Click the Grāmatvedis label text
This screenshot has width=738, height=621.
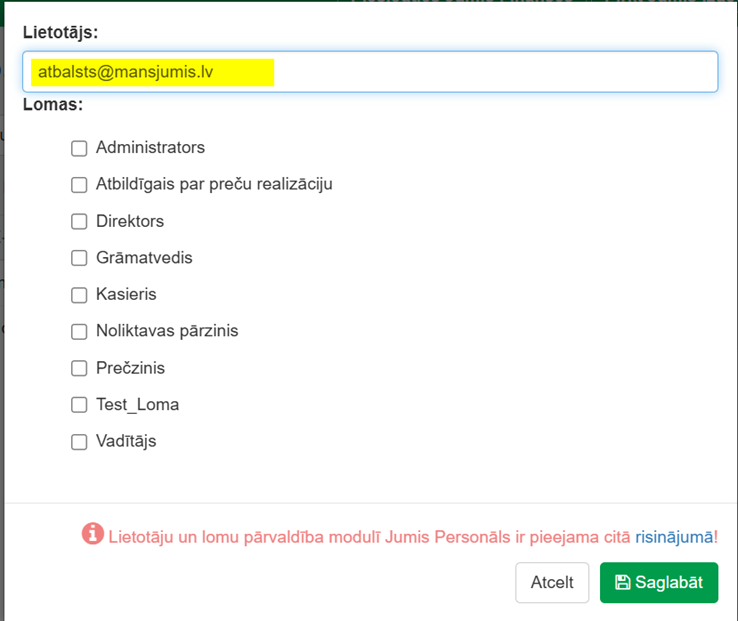144,258
